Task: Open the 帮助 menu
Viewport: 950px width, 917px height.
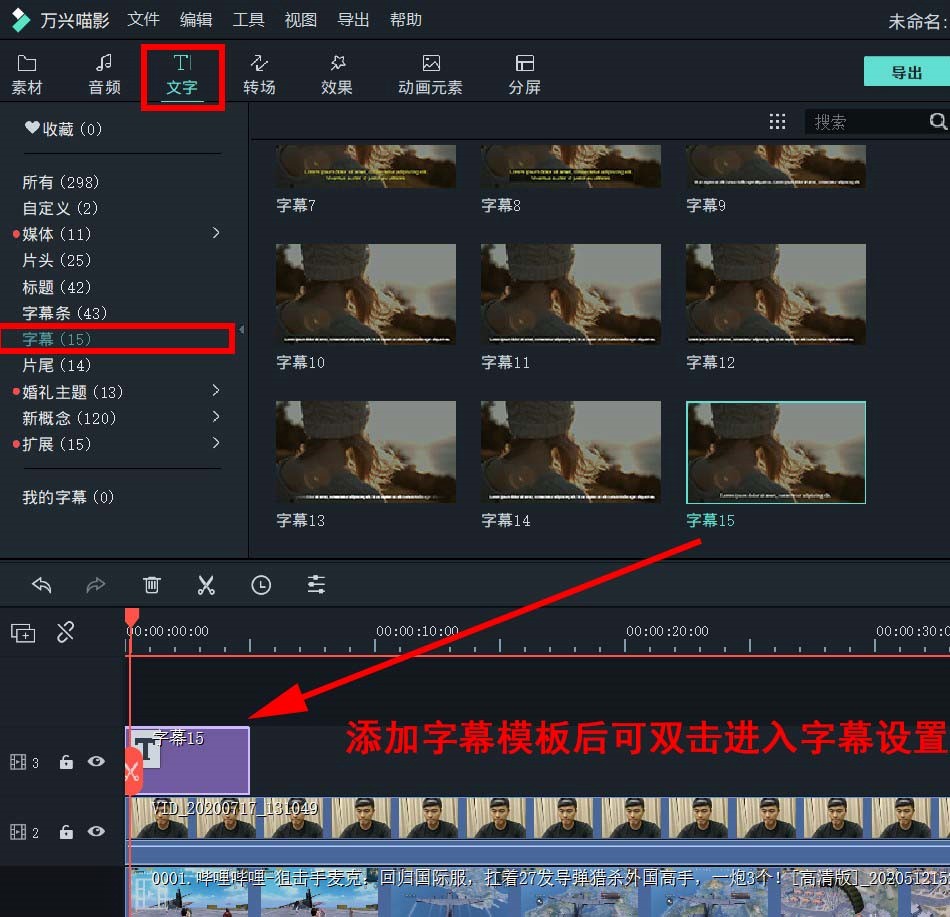Action: (406, 20)
